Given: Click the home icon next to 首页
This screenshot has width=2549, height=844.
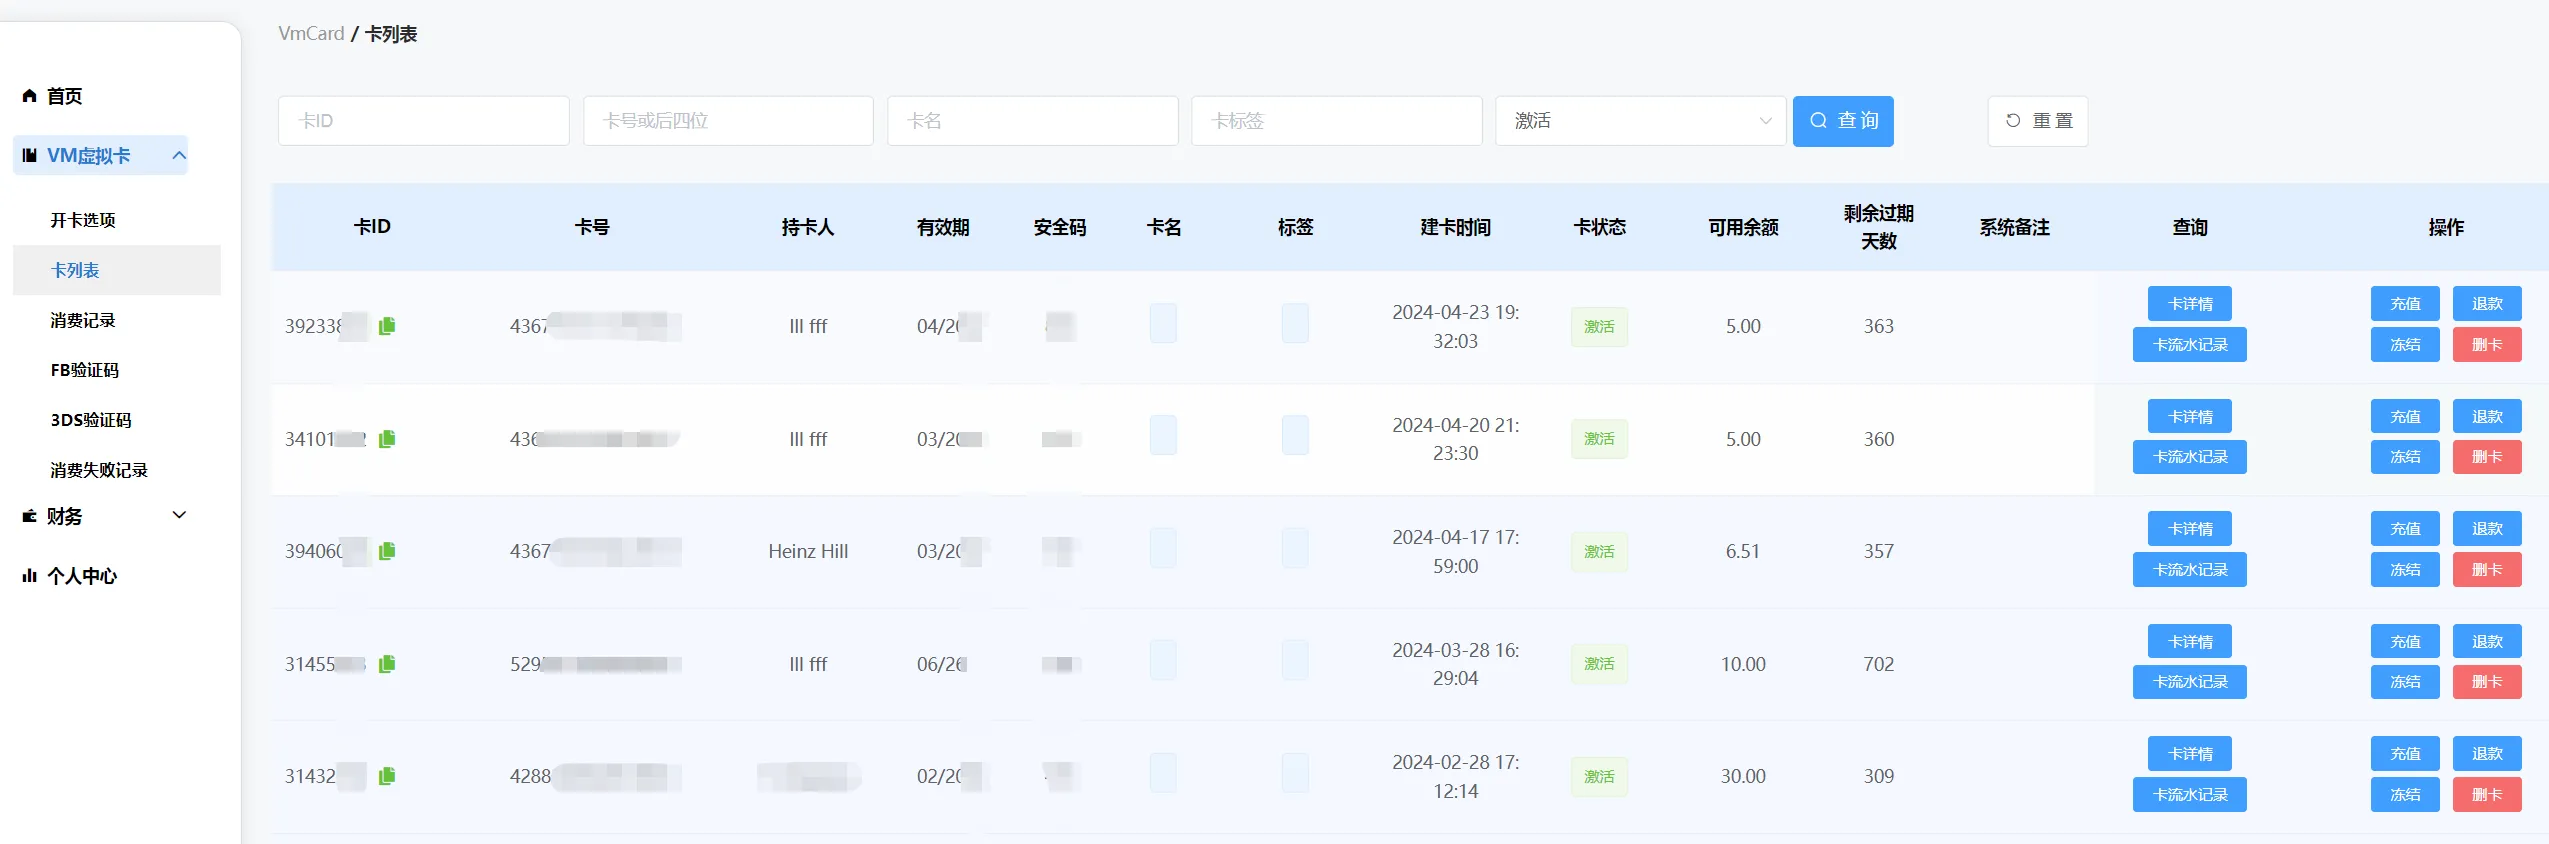Looking at the screenshot, I should point(30,96).
